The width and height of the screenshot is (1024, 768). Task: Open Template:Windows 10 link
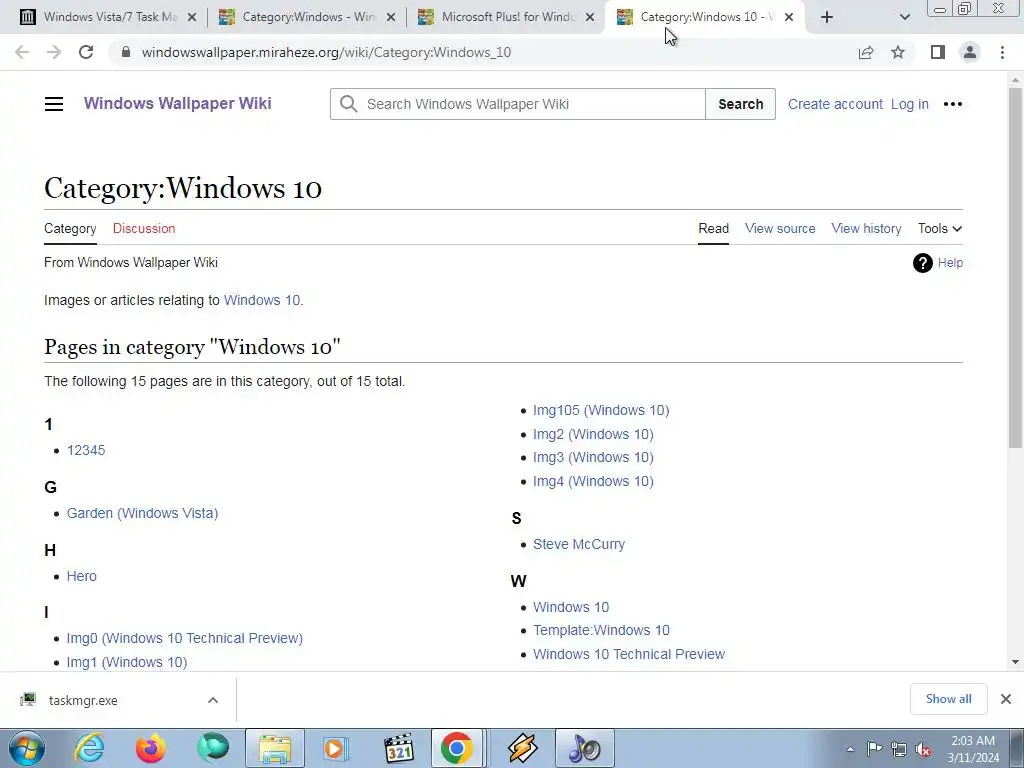[x=601, y=630]
